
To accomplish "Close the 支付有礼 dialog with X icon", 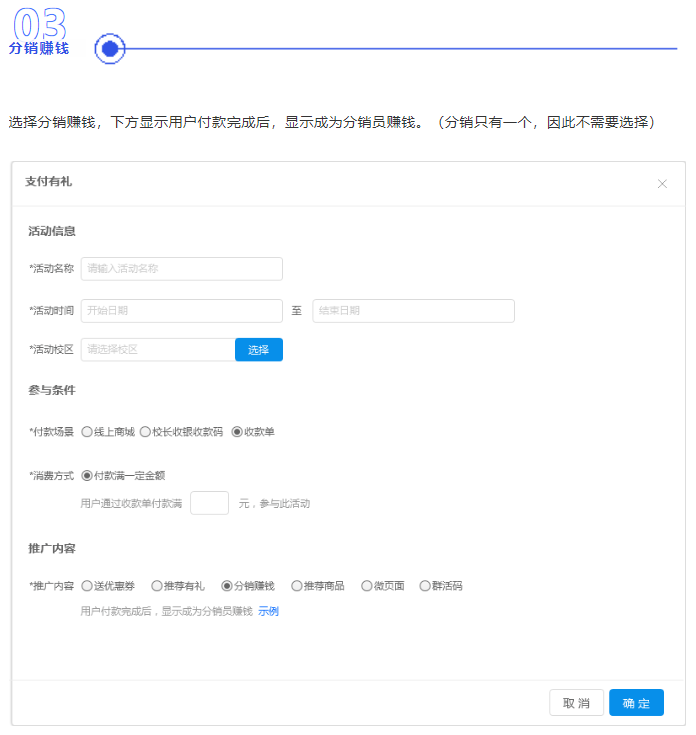I will pyautogui.click(x=662, y=184).
